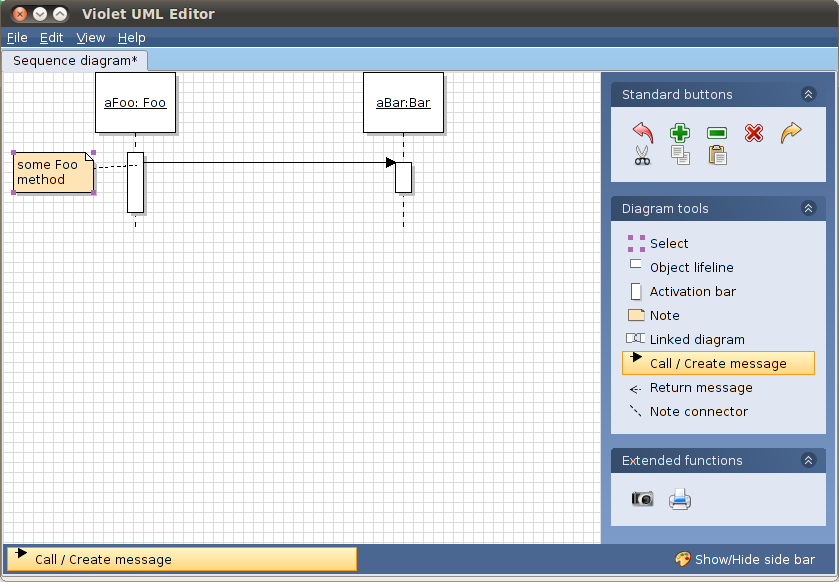This screenshot has width=839, height=582.
Task: Click the printer icon
Action: 680,499
